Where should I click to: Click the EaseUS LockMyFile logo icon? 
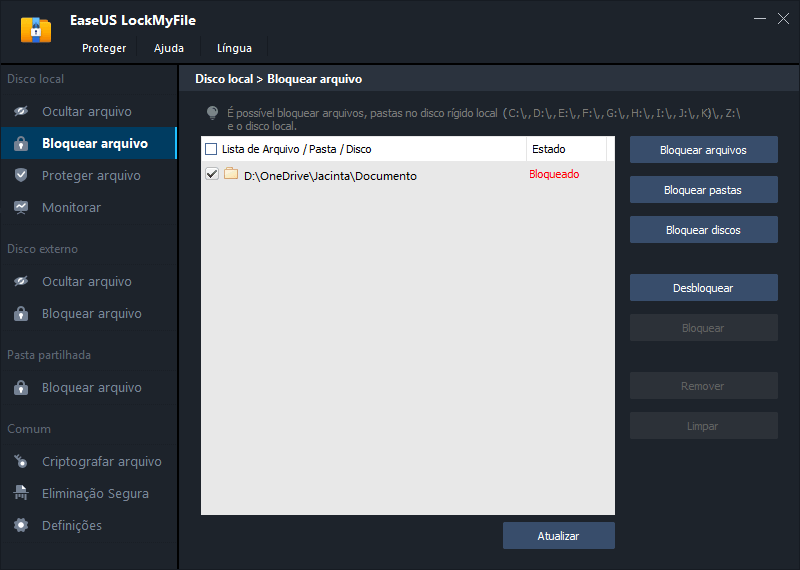pyautogui.click(x=36, y=30)
